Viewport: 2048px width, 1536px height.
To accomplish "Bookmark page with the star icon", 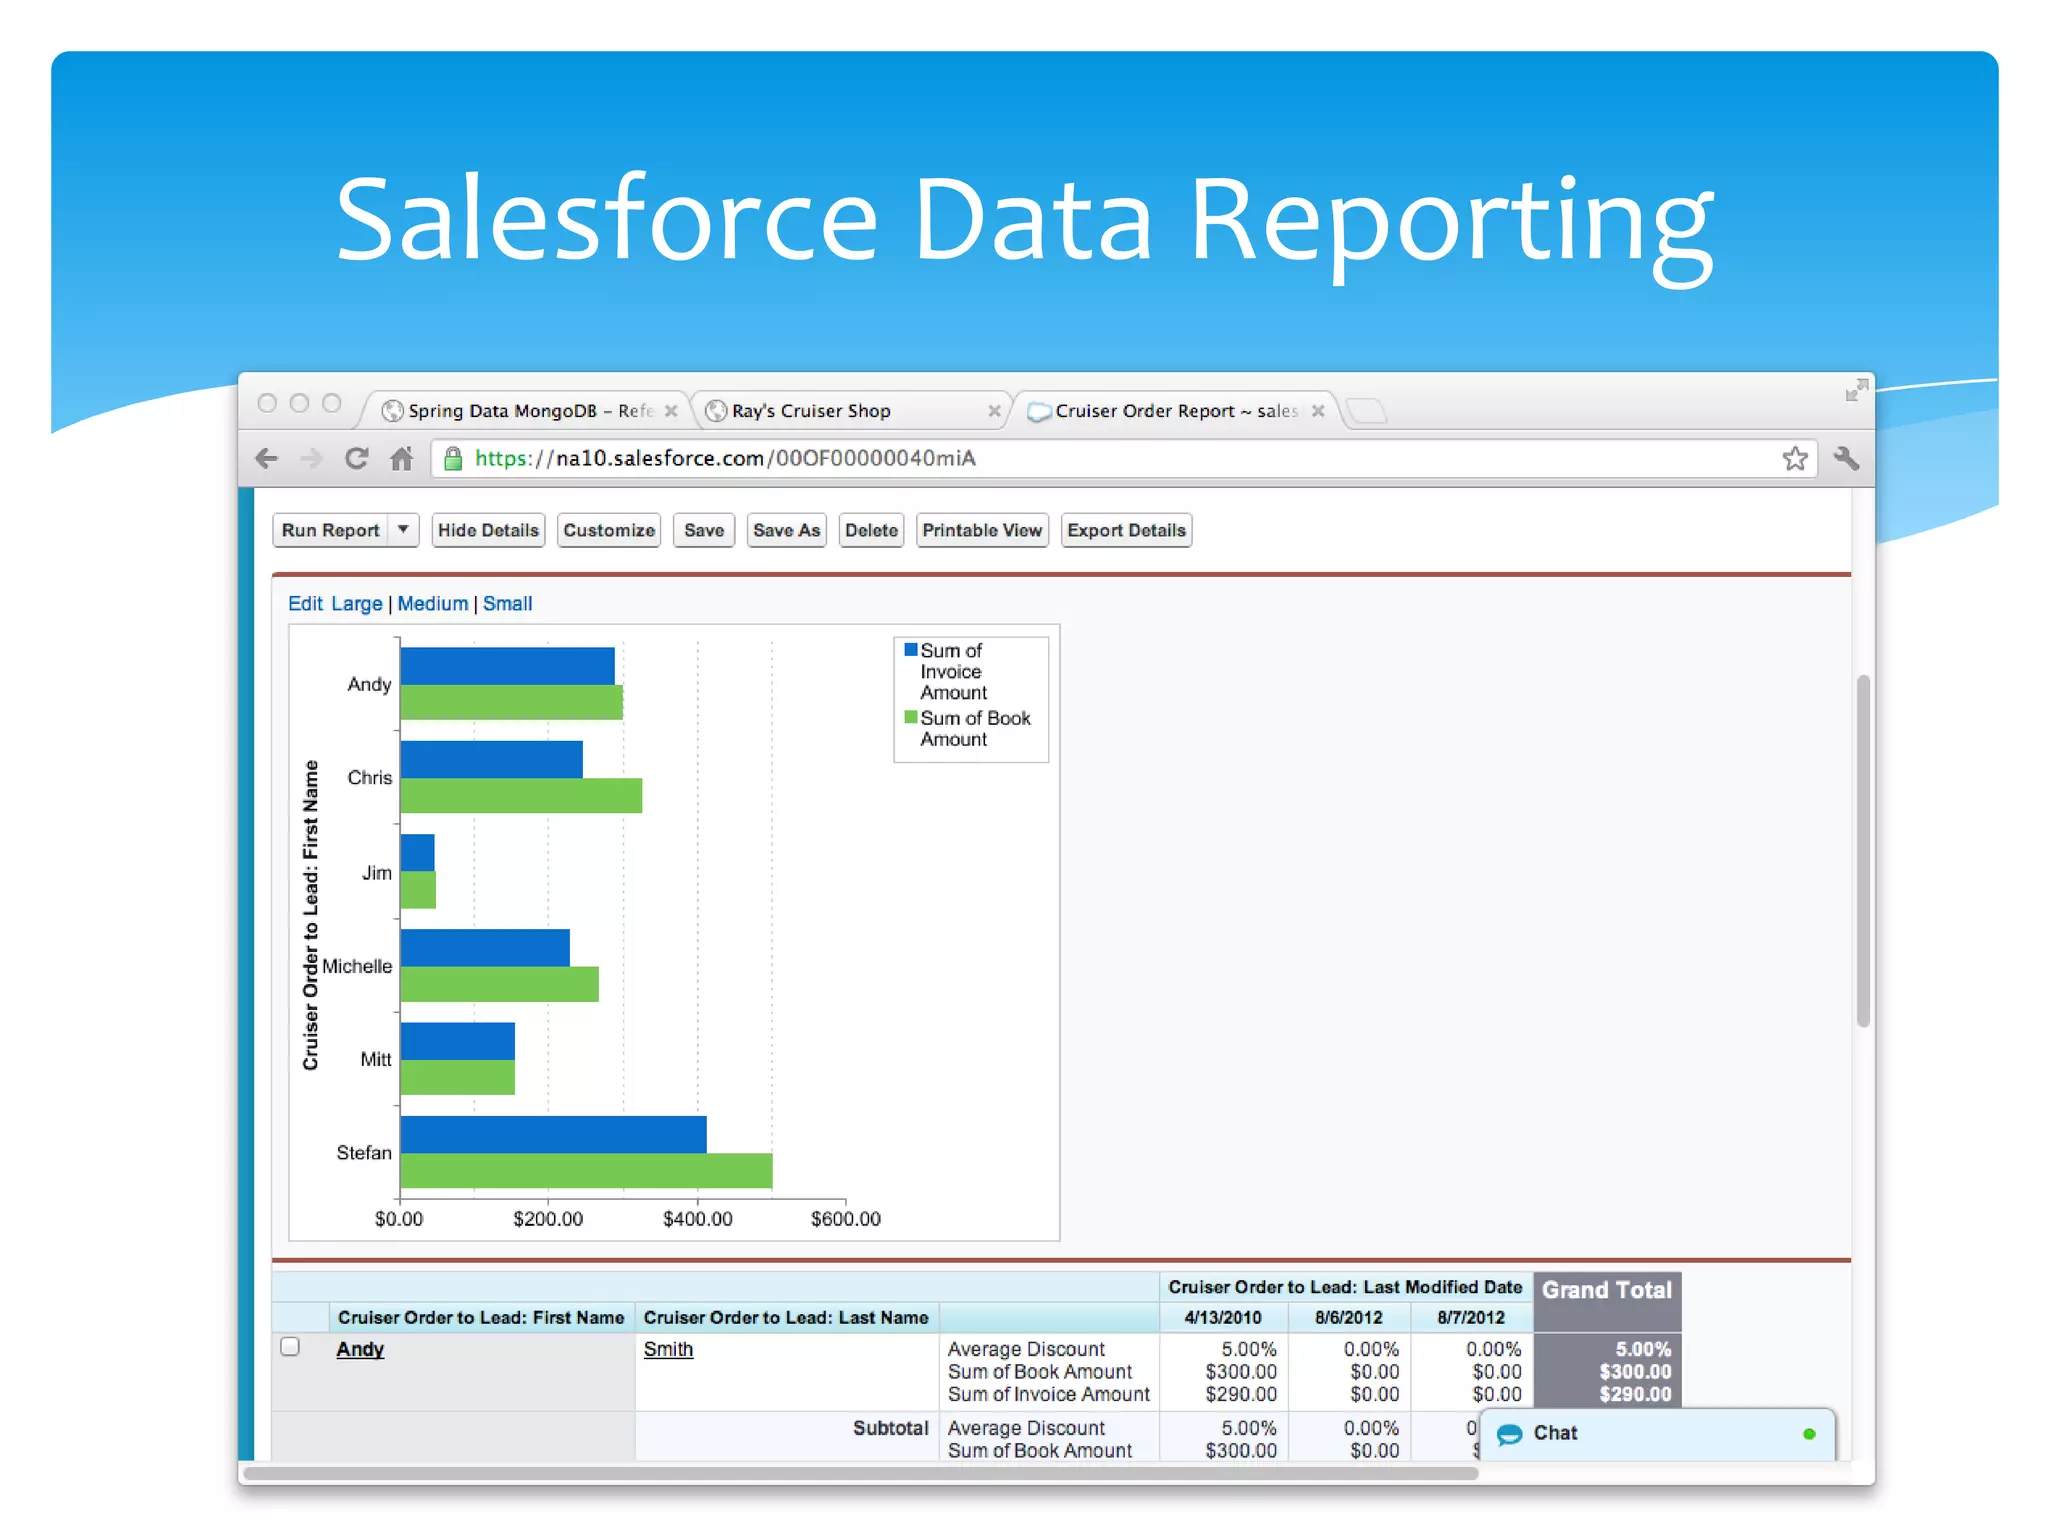I will pos(1795,459).
